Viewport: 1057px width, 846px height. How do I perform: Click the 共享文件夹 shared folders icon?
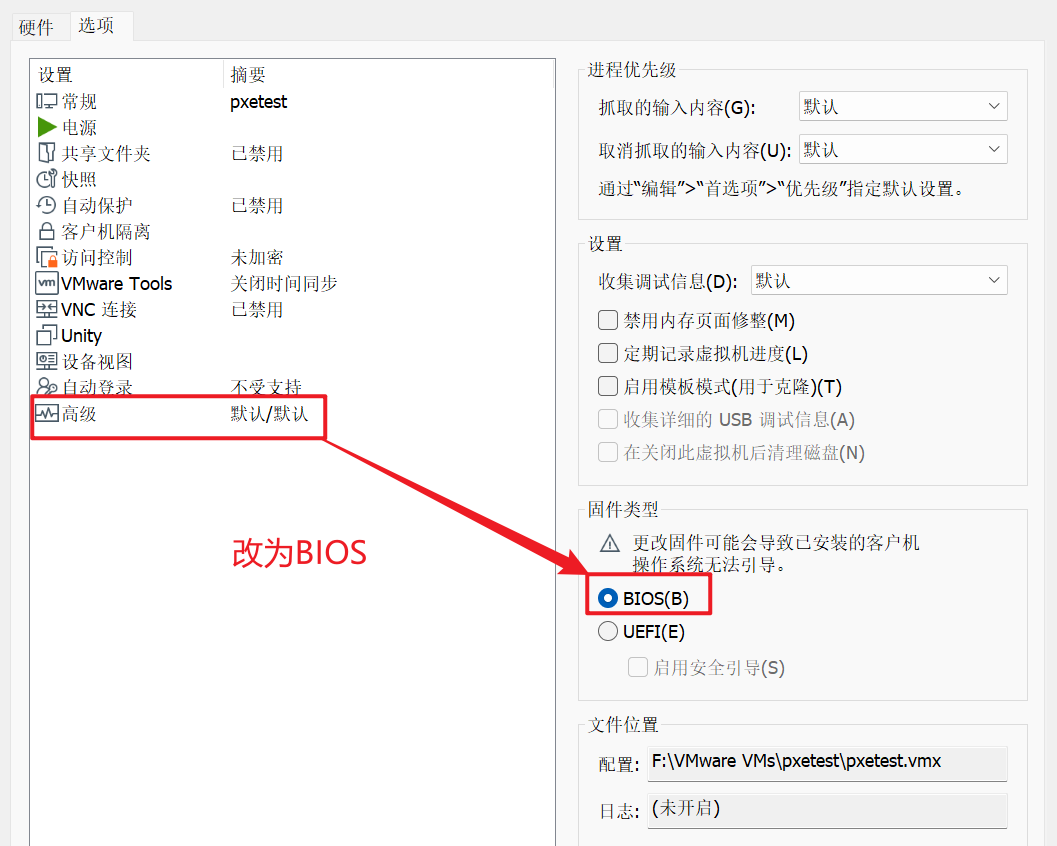click(x=47, y=153)
